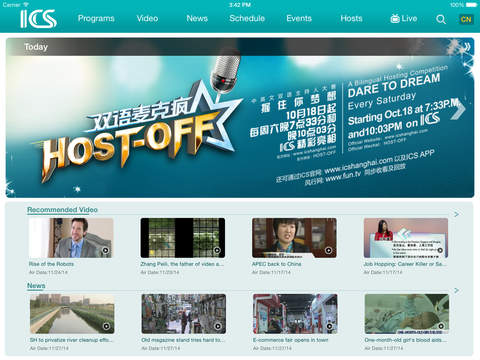Play the Zhang Peili video thumbnail
The image size is (480, 360).
pos(183,238)
